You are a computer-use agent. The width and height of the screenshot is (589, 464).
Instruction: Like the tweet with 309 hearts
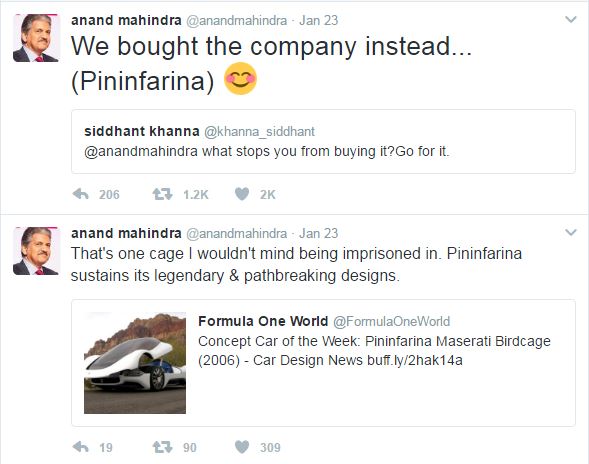[x=242, y=447]
